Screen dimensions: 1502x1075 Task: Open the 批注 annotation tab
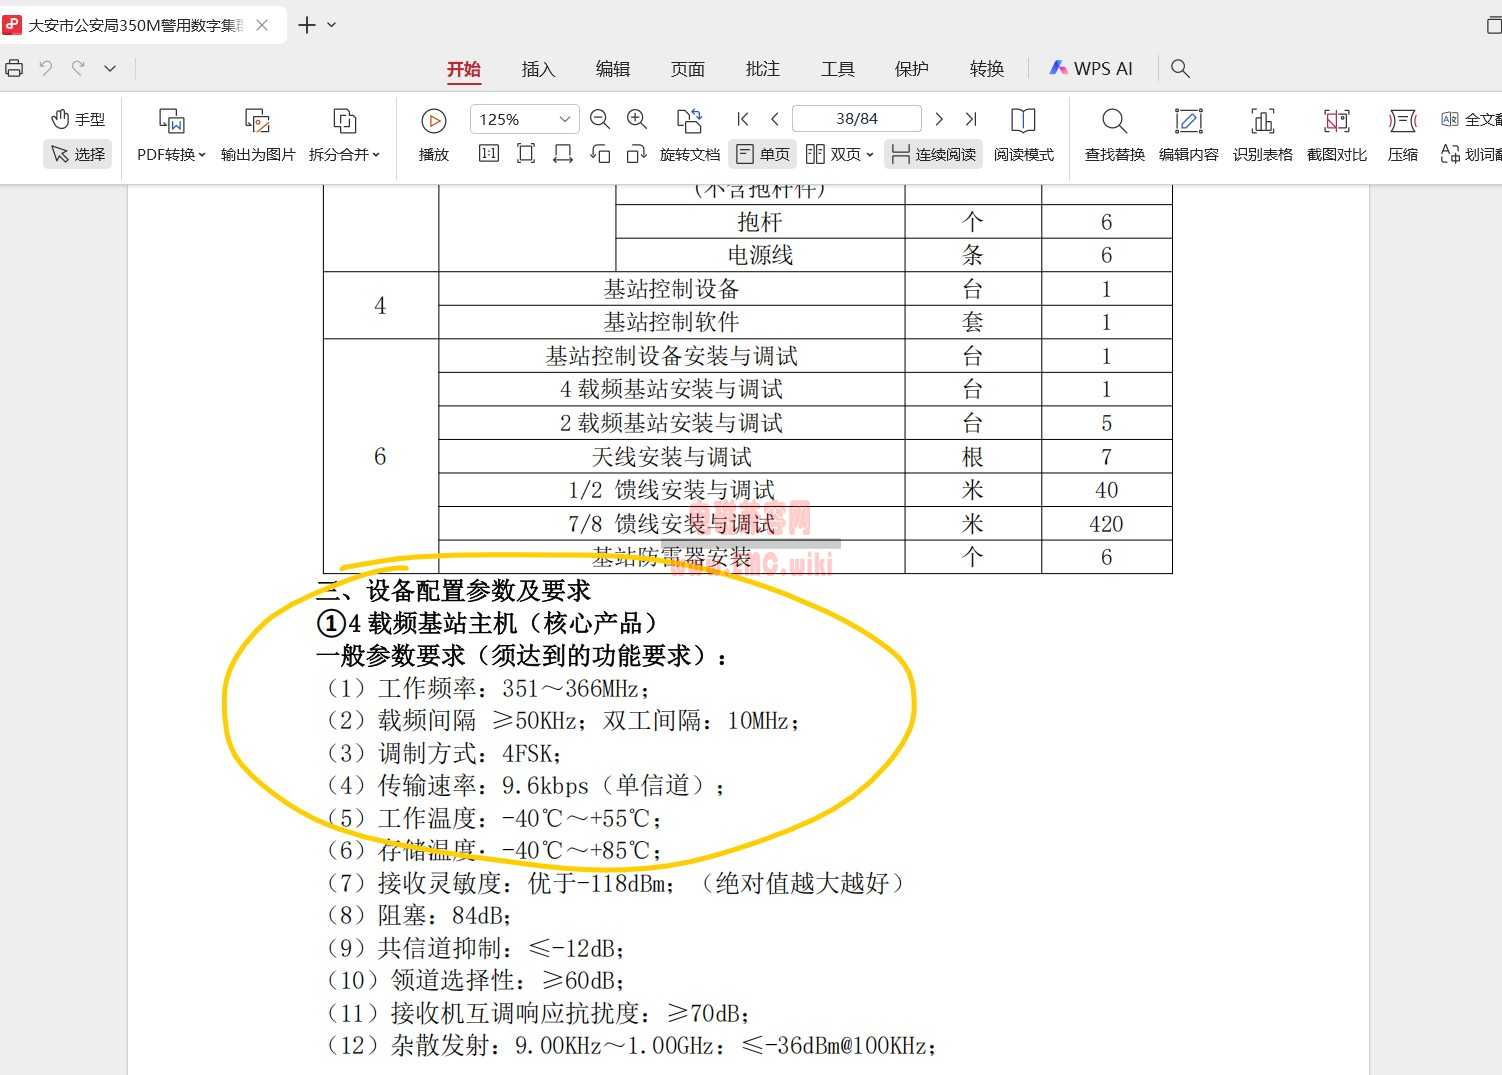point(762,69)
